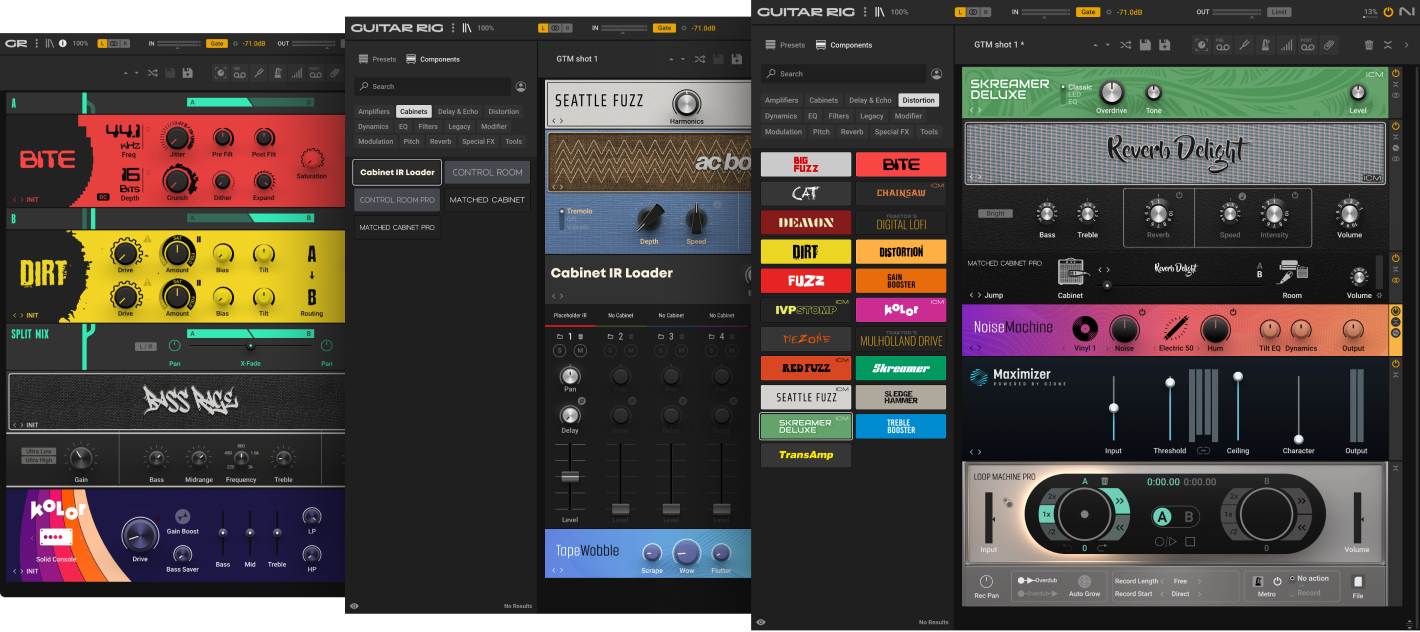Click previous preset arrow on Noise Machine
Screen dimensions: 1420x632
click(x=972, y=348)
